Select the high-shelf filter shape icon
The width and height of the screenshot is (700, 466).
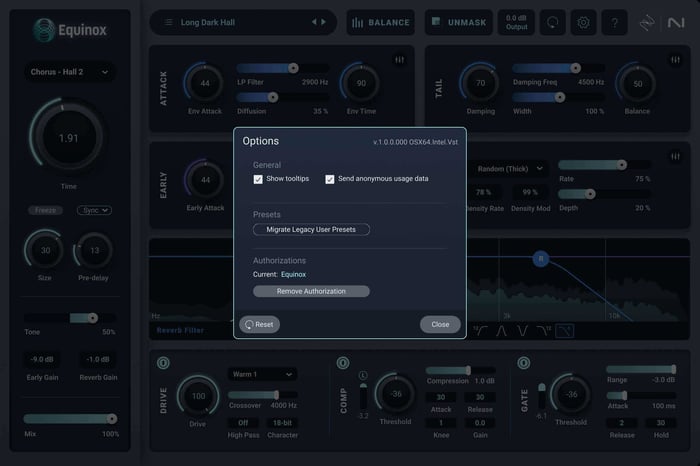coord(543,331)
